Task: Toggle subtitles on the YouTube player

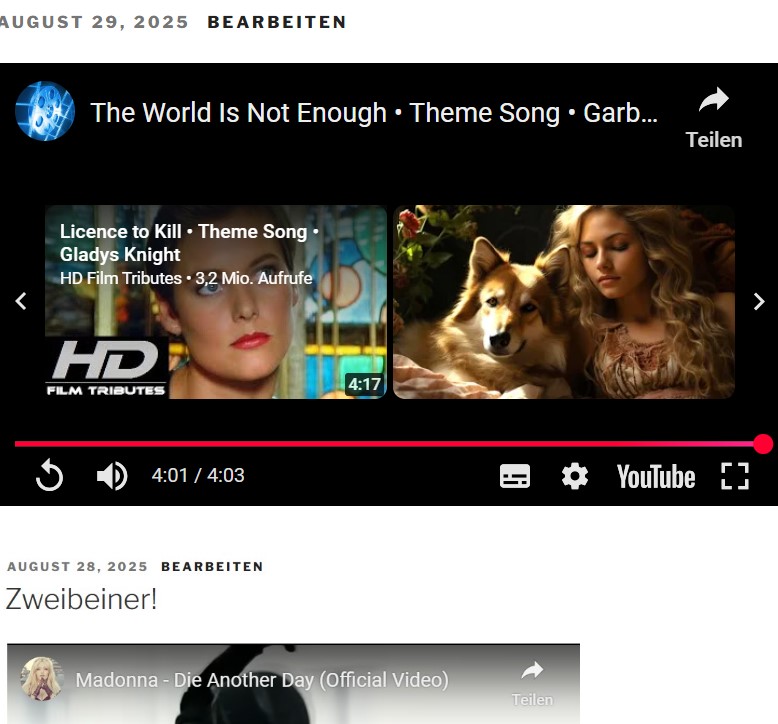Action: pyautogui.click(x=515, y=476)
